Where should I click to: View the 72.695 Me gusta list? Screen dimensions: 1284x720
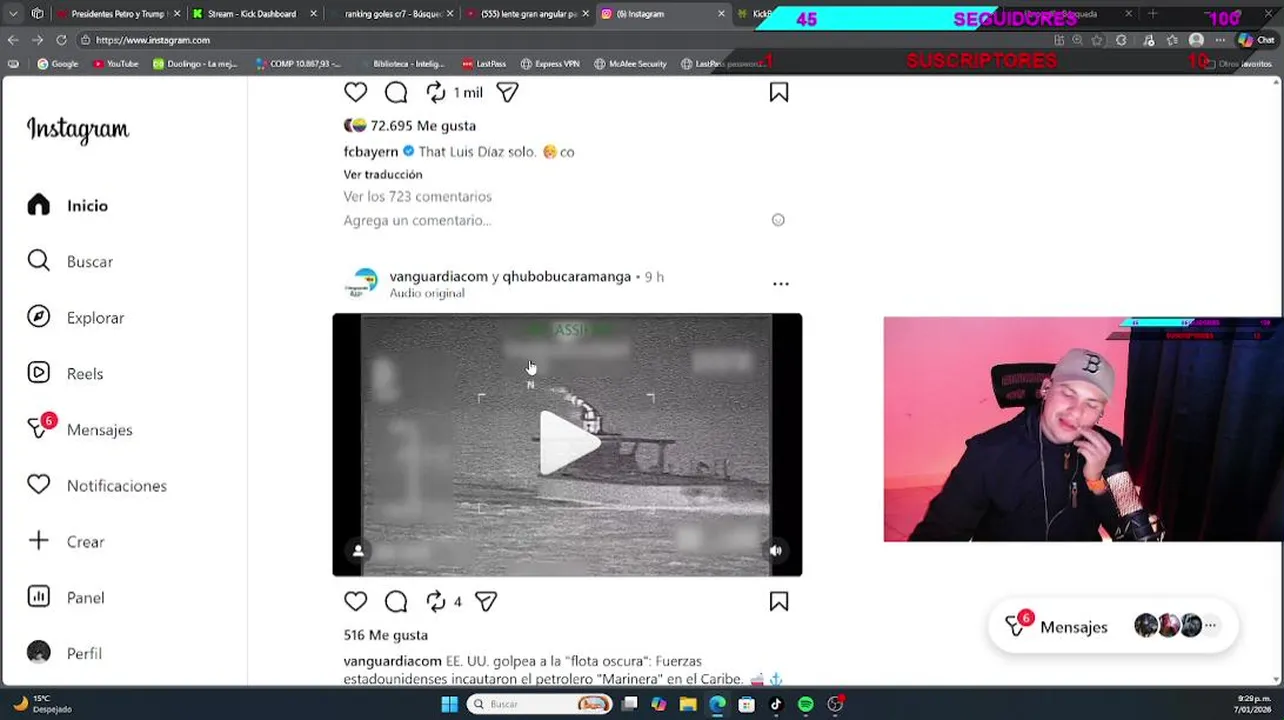[x=423, y=126]
